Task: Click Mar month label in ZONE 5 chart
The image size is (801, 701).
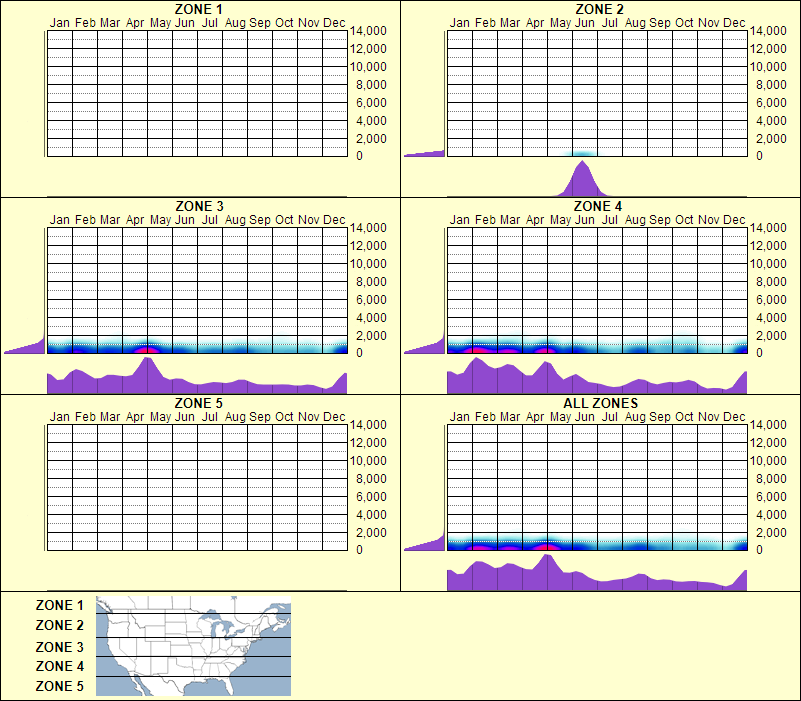Action: click(x=110, y=417)
